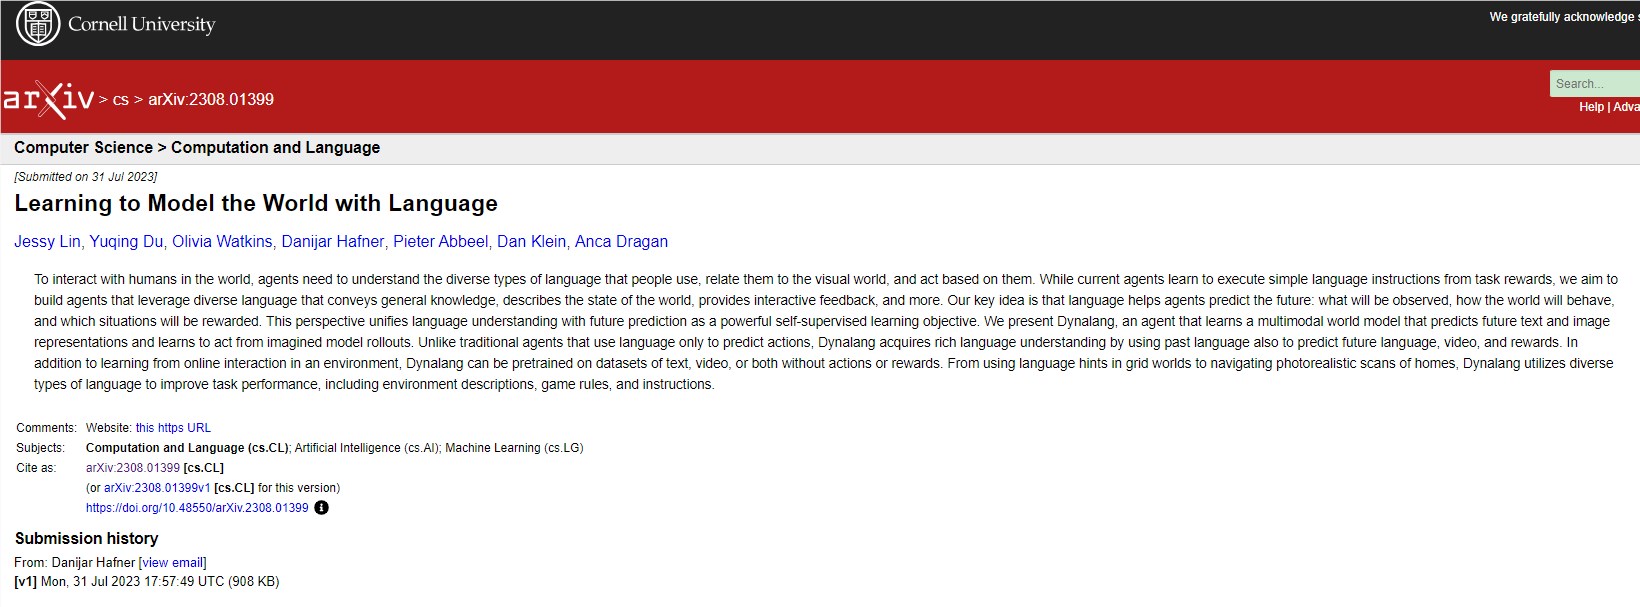Open the doi.org/10.48550 DOI link
Screen dimensions: 1640x607
[x=197, y=508]
